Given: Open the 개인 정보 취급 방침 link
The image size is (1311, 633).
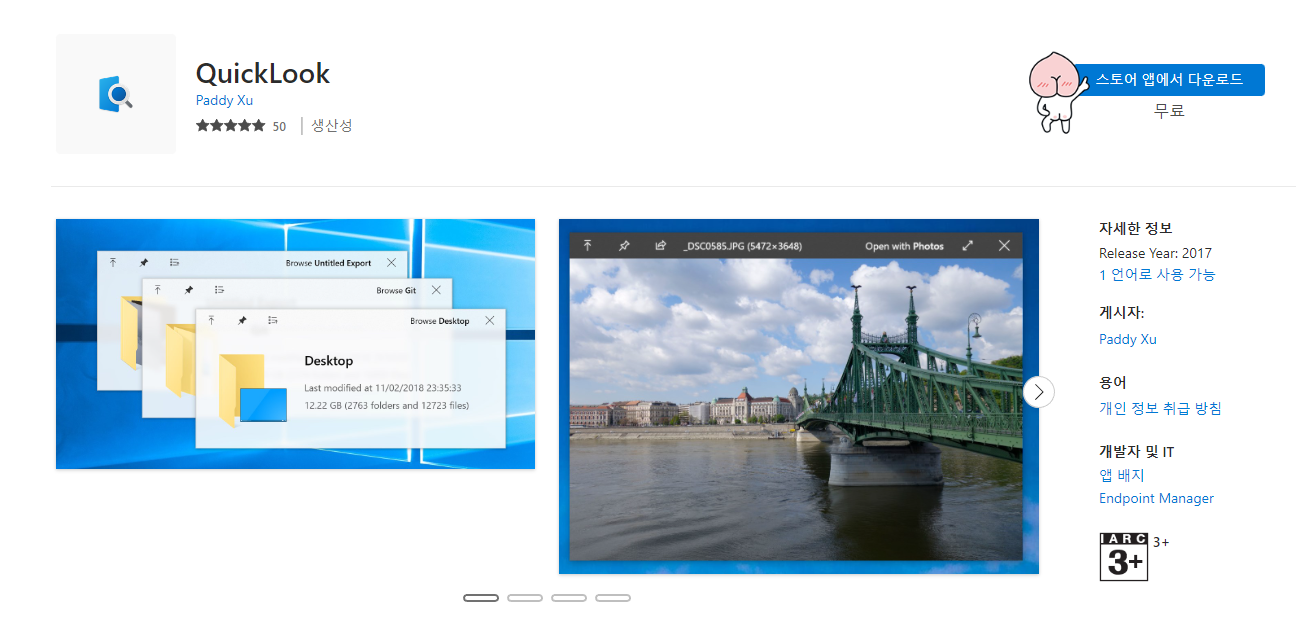Looking at the screenshot, I should 1160,408.
